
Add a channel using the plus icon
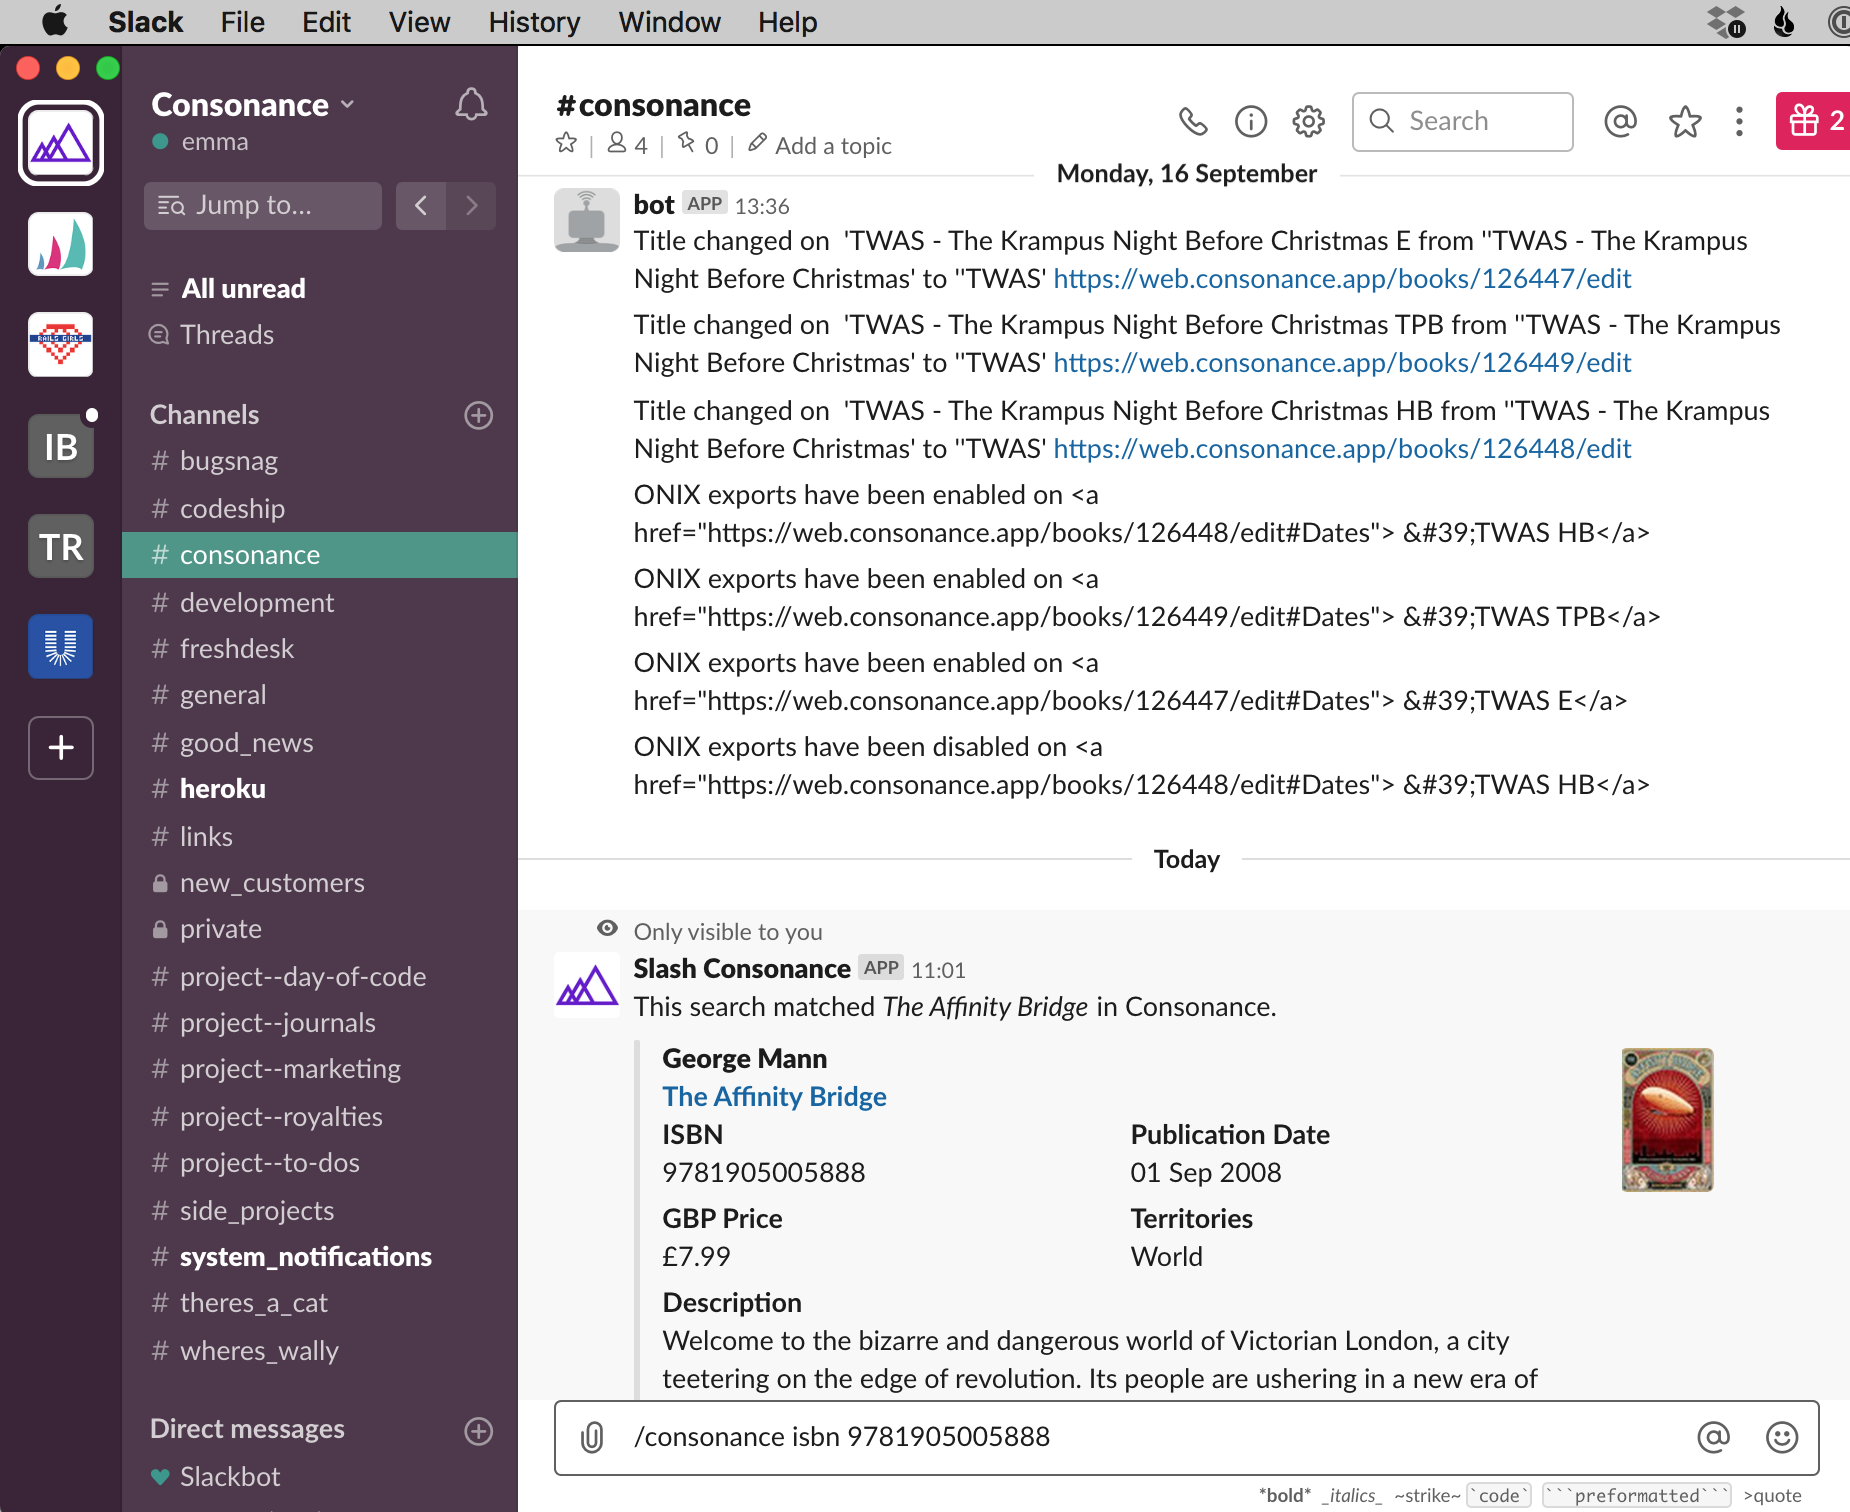[x=479, y=415]
